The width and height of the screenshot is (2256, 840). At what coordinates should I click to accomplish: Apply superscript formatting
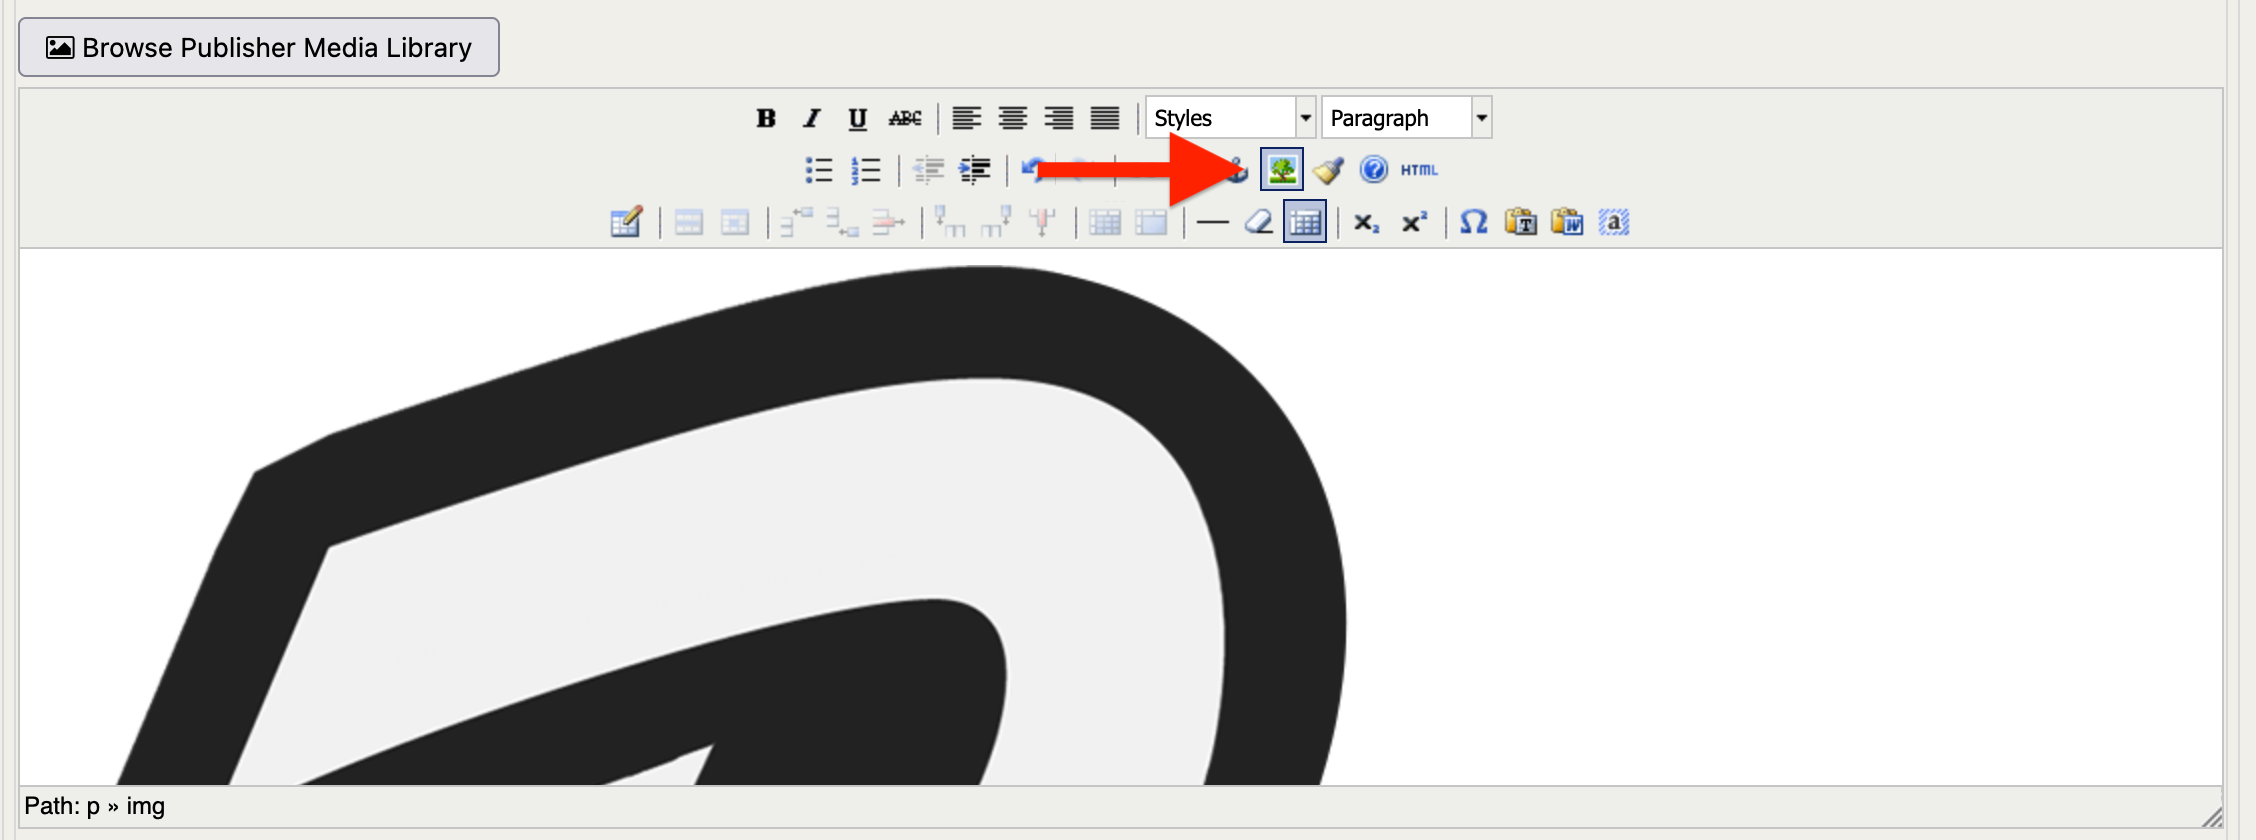click(x=1414, y=222)
